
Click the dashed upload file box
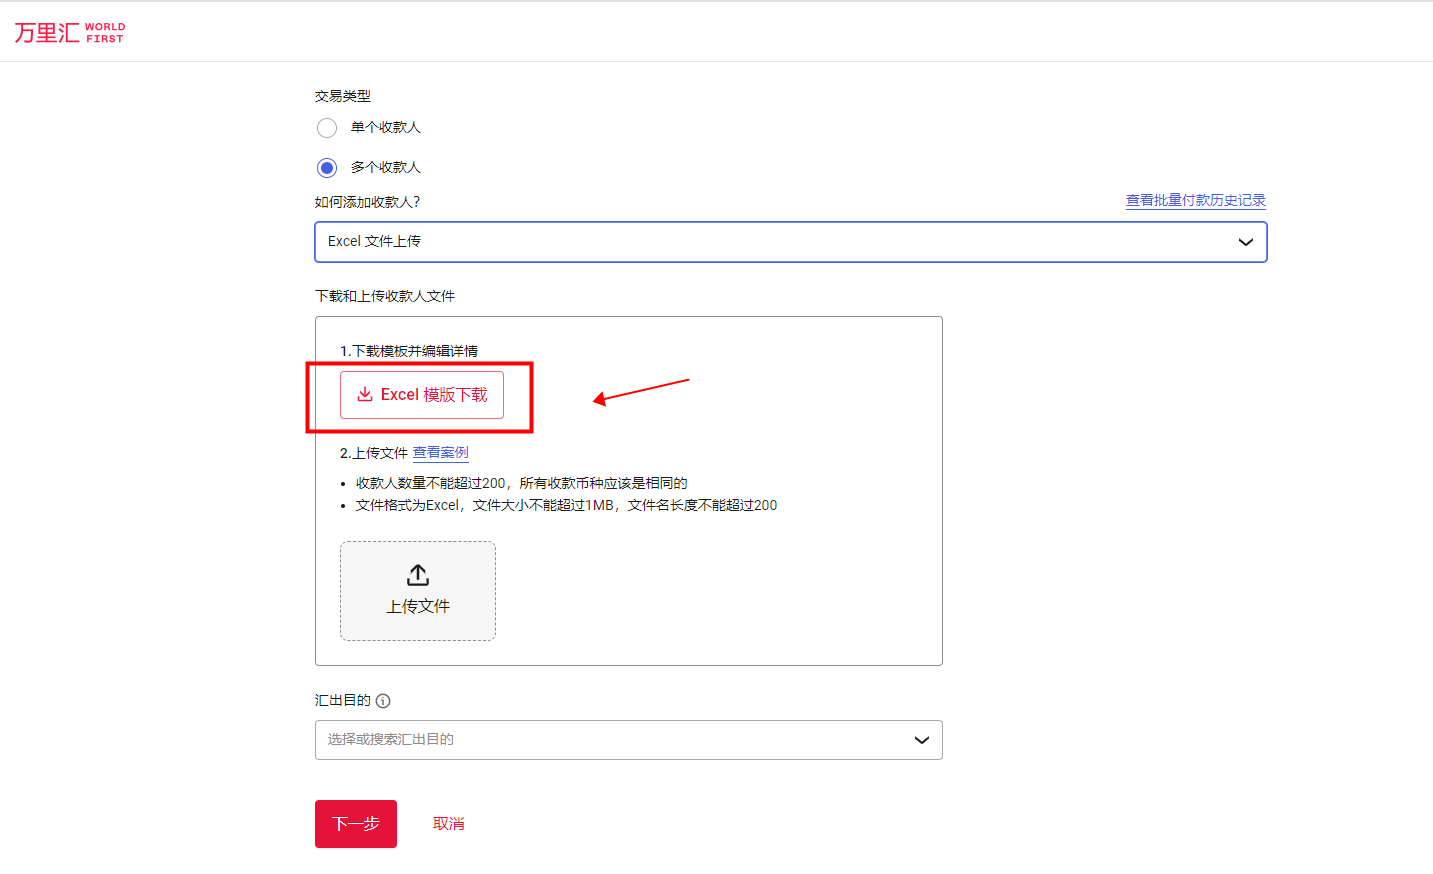coord(417,590)
